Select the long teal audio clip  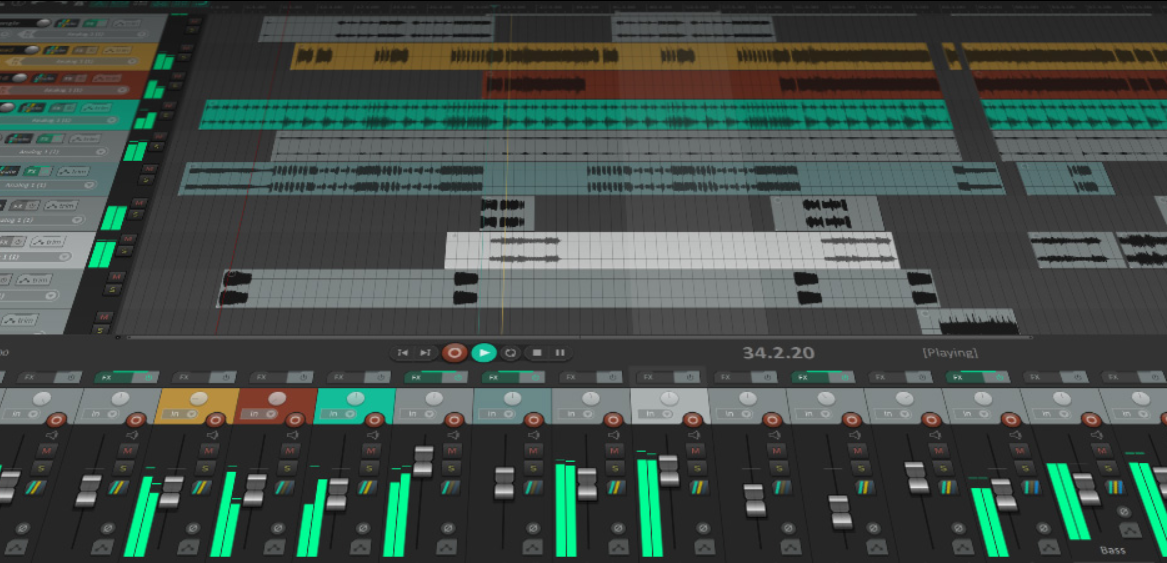click(575, 115)
